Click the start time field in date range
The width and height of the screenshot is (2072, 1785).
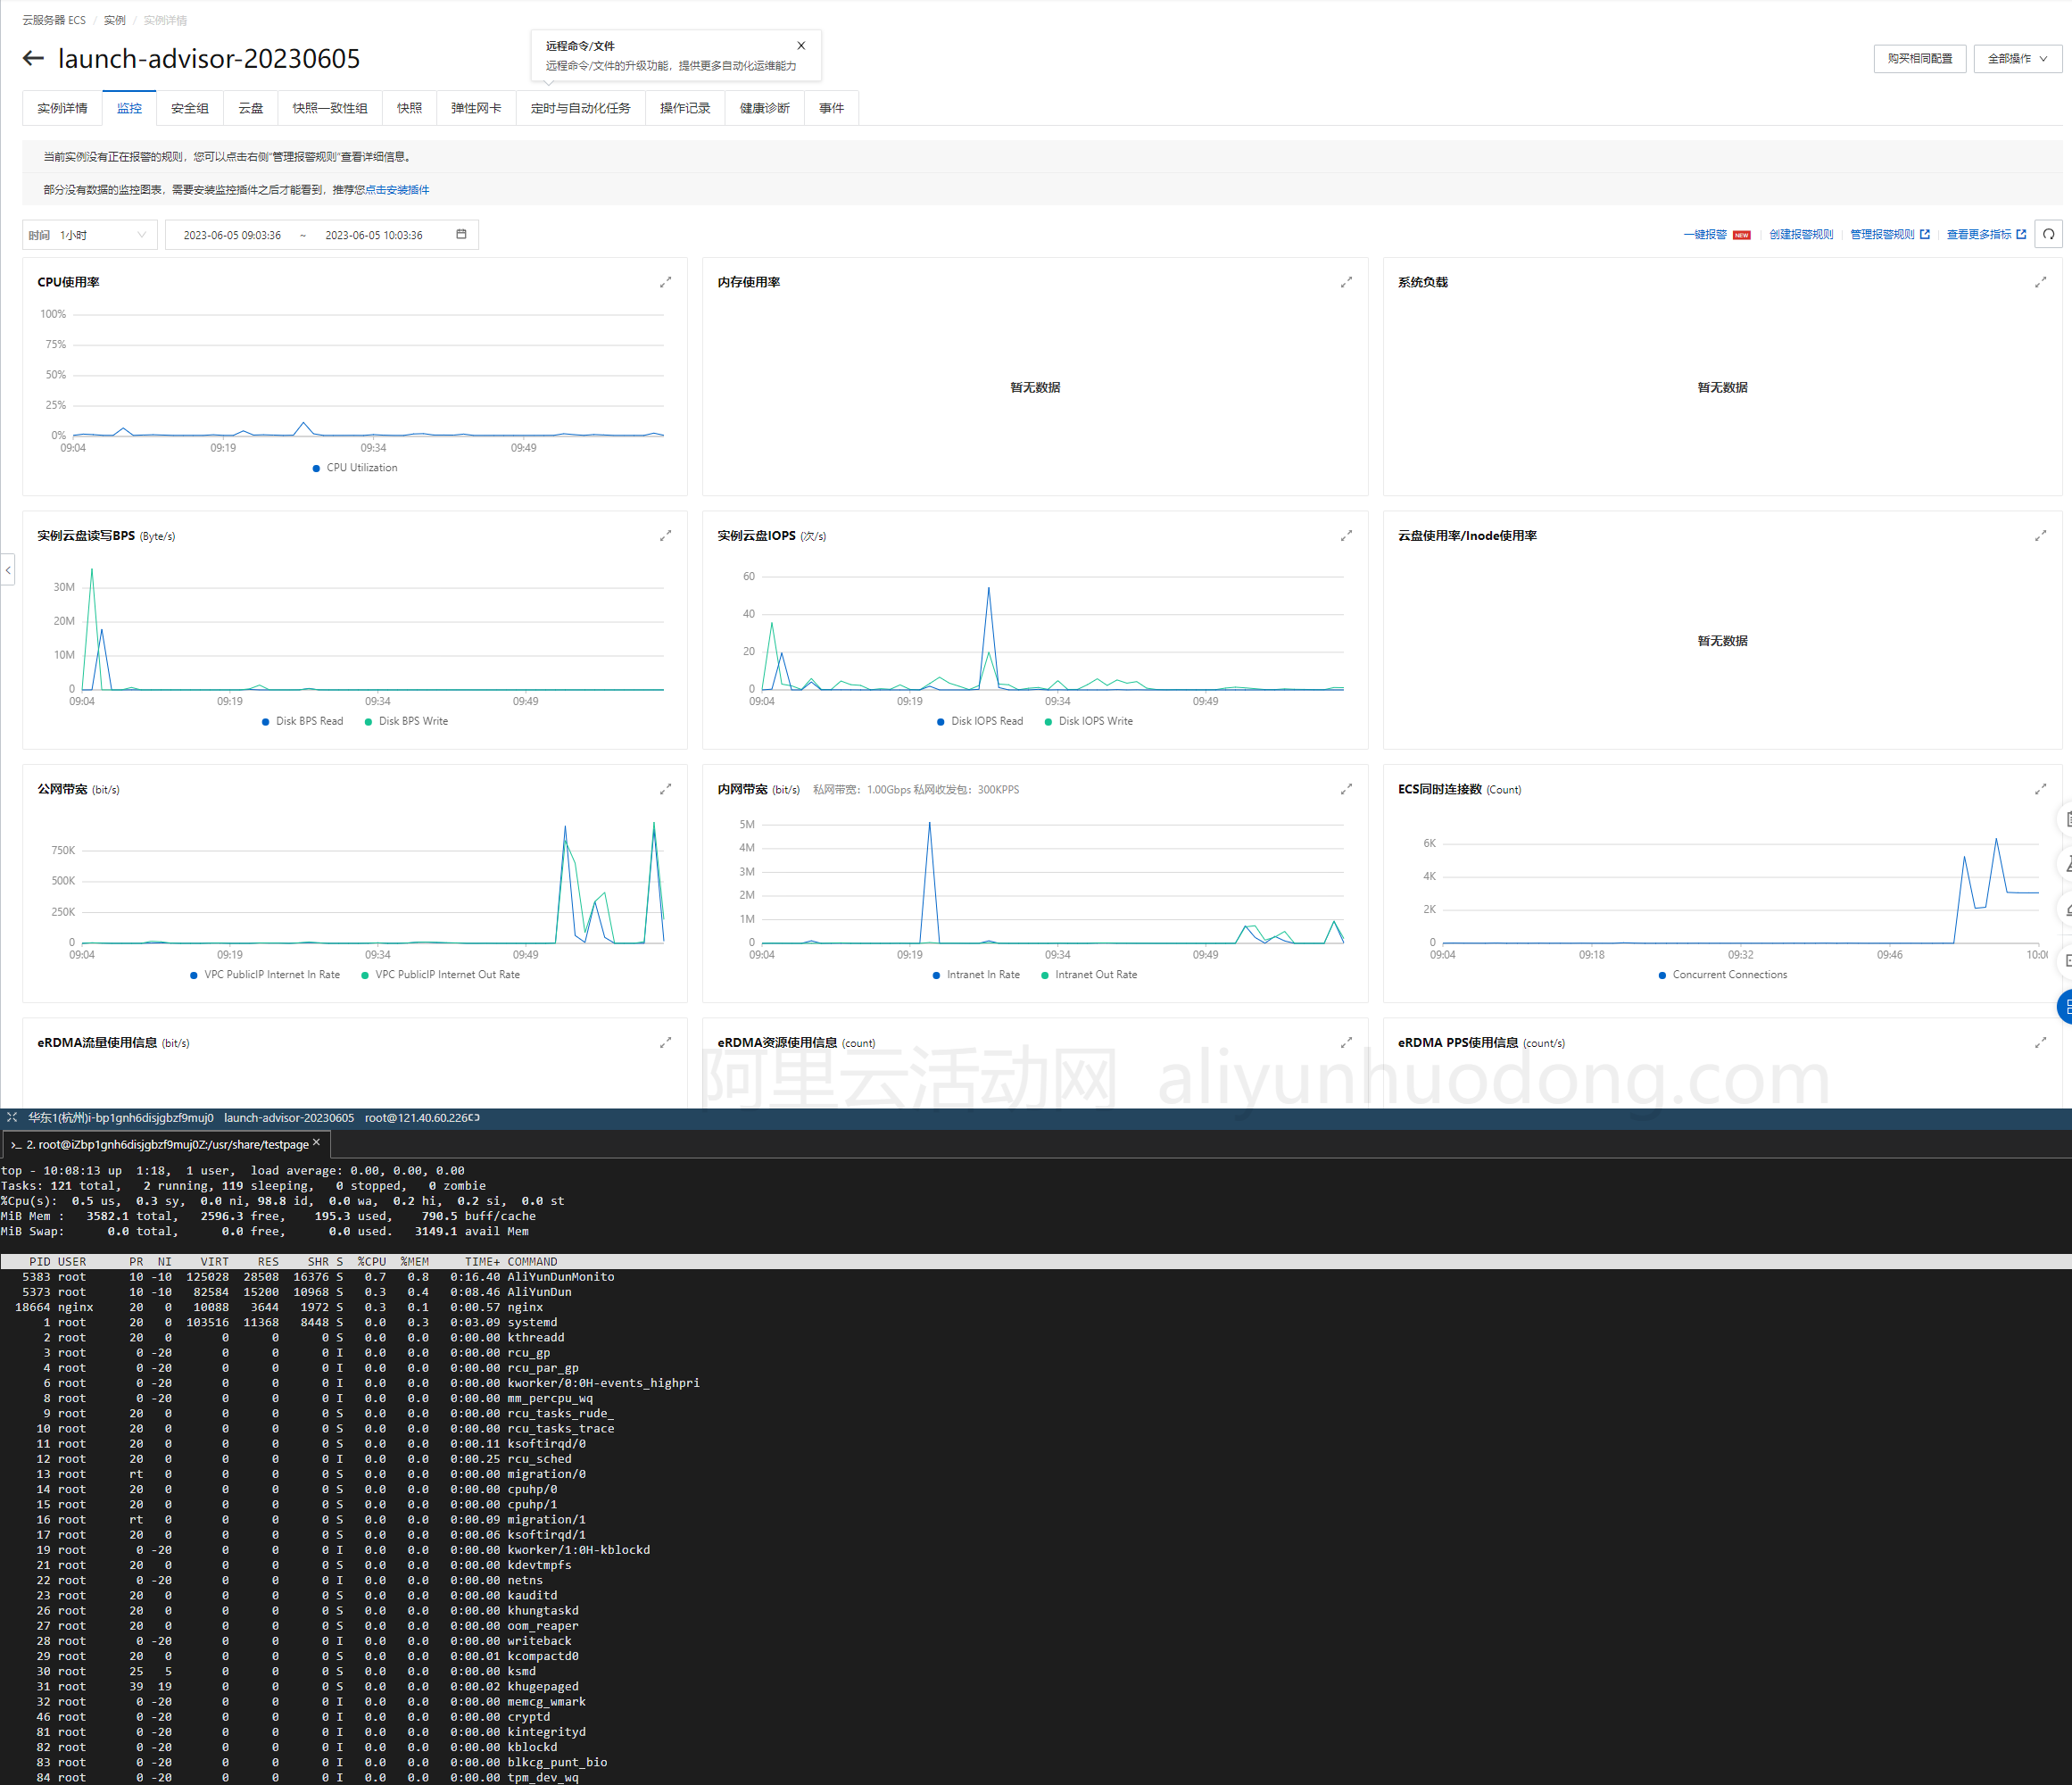pyautogui.click(x=232, y=235)
